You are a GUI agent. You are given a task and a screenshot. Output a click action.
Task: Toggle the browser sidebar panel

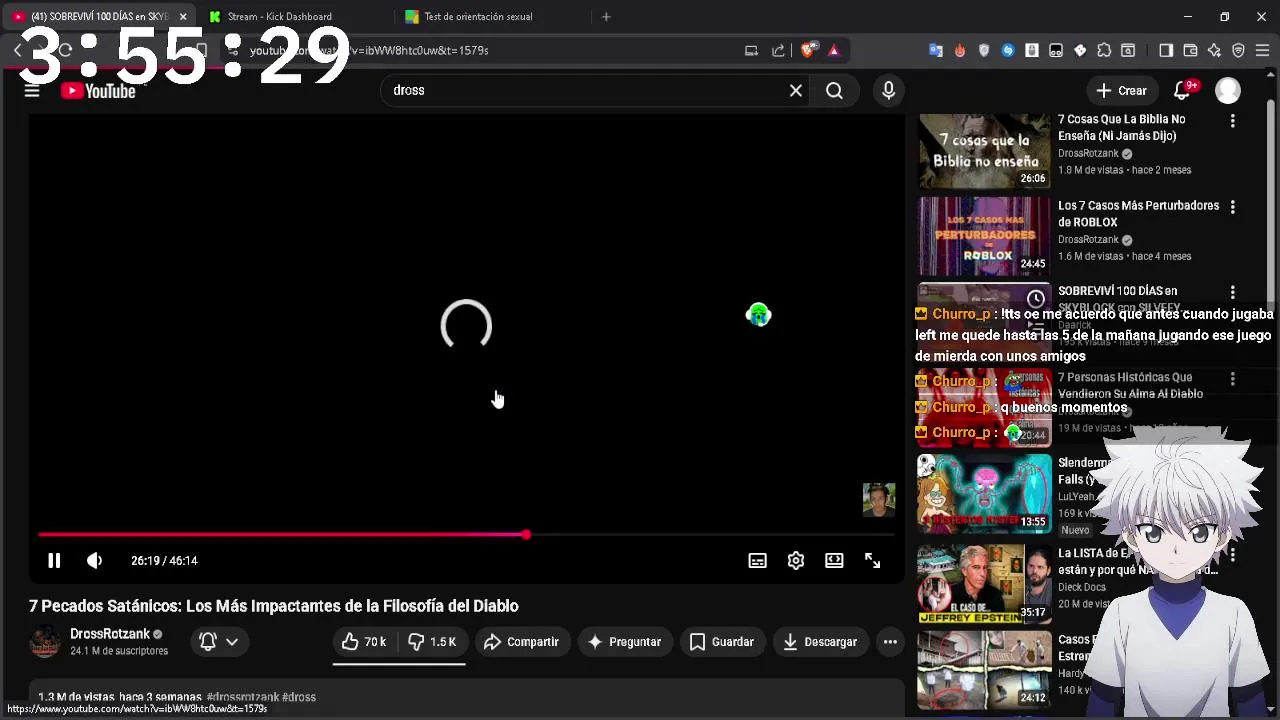1166,50
